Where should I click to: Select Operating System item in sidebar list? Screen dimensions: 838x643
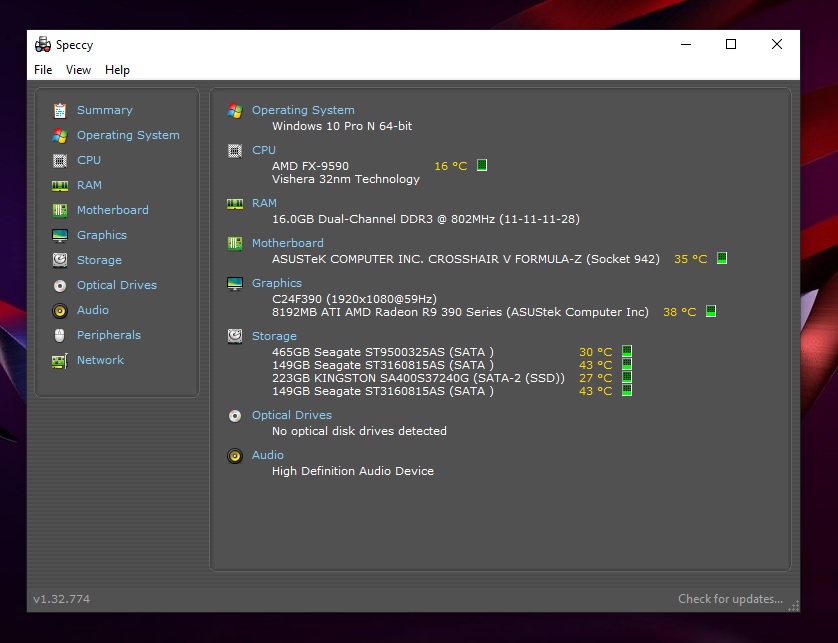coord(128,135)
